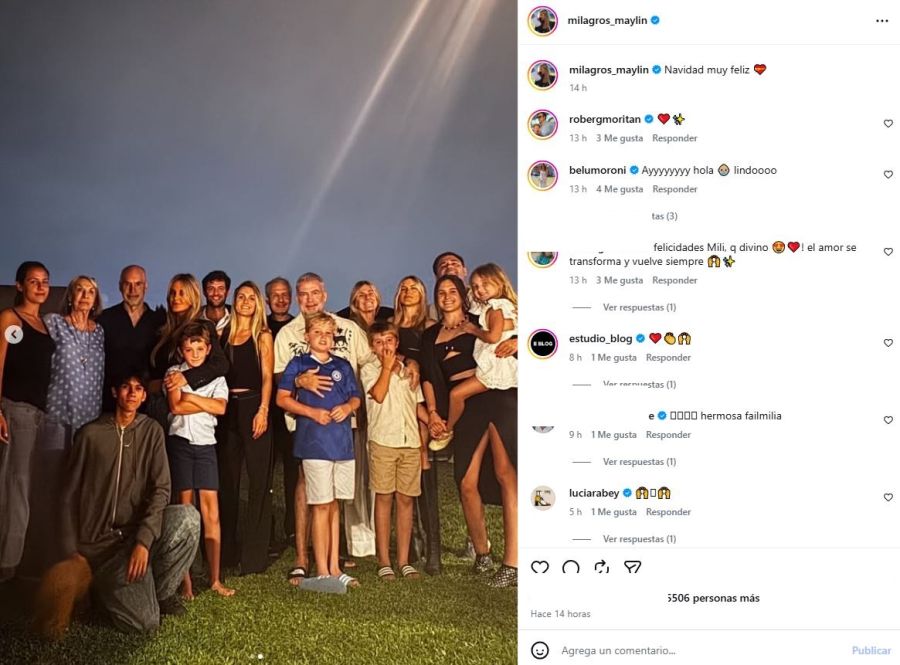This screenshot has width=900, height=665.
Task: Open milagros_maylin profile from header
Action: coord(607,21)
